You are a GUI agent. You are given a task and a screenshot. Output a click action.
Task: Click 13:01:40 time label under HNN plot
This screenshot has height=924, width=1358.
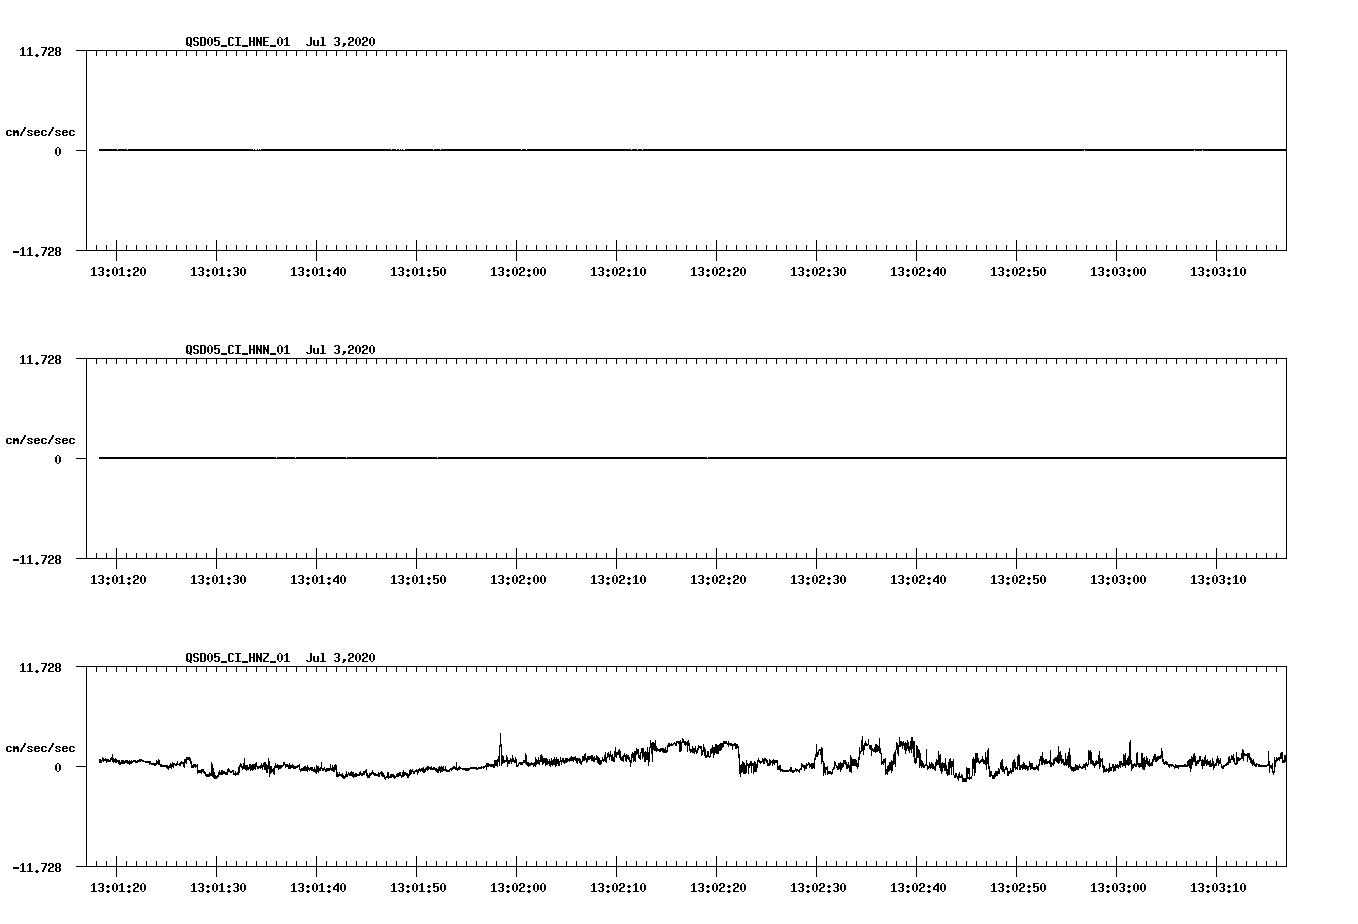point(318,580)
